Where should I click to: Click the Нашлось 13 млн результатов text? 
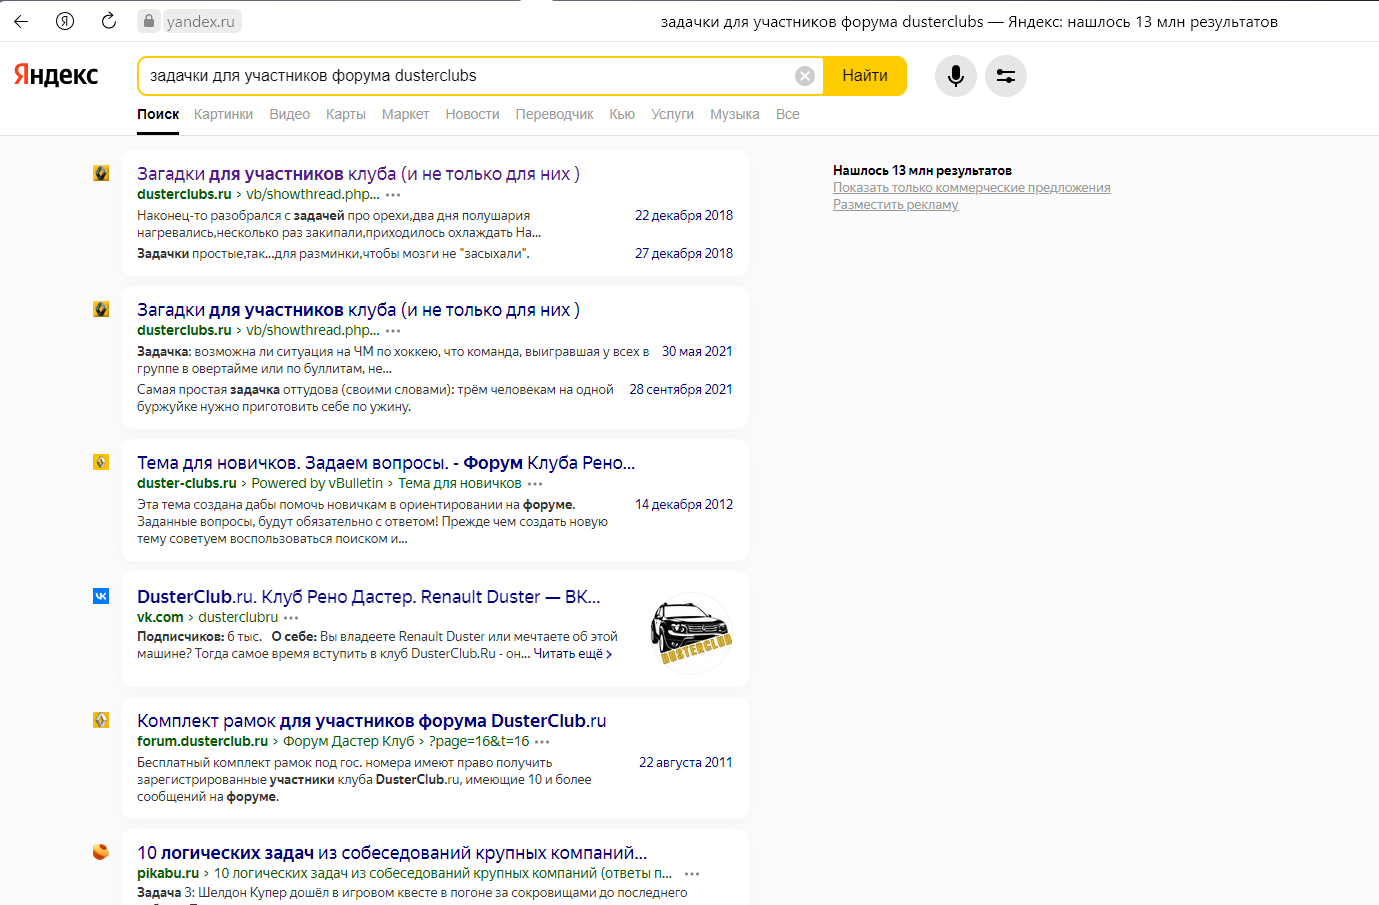(x=922, y=171)
